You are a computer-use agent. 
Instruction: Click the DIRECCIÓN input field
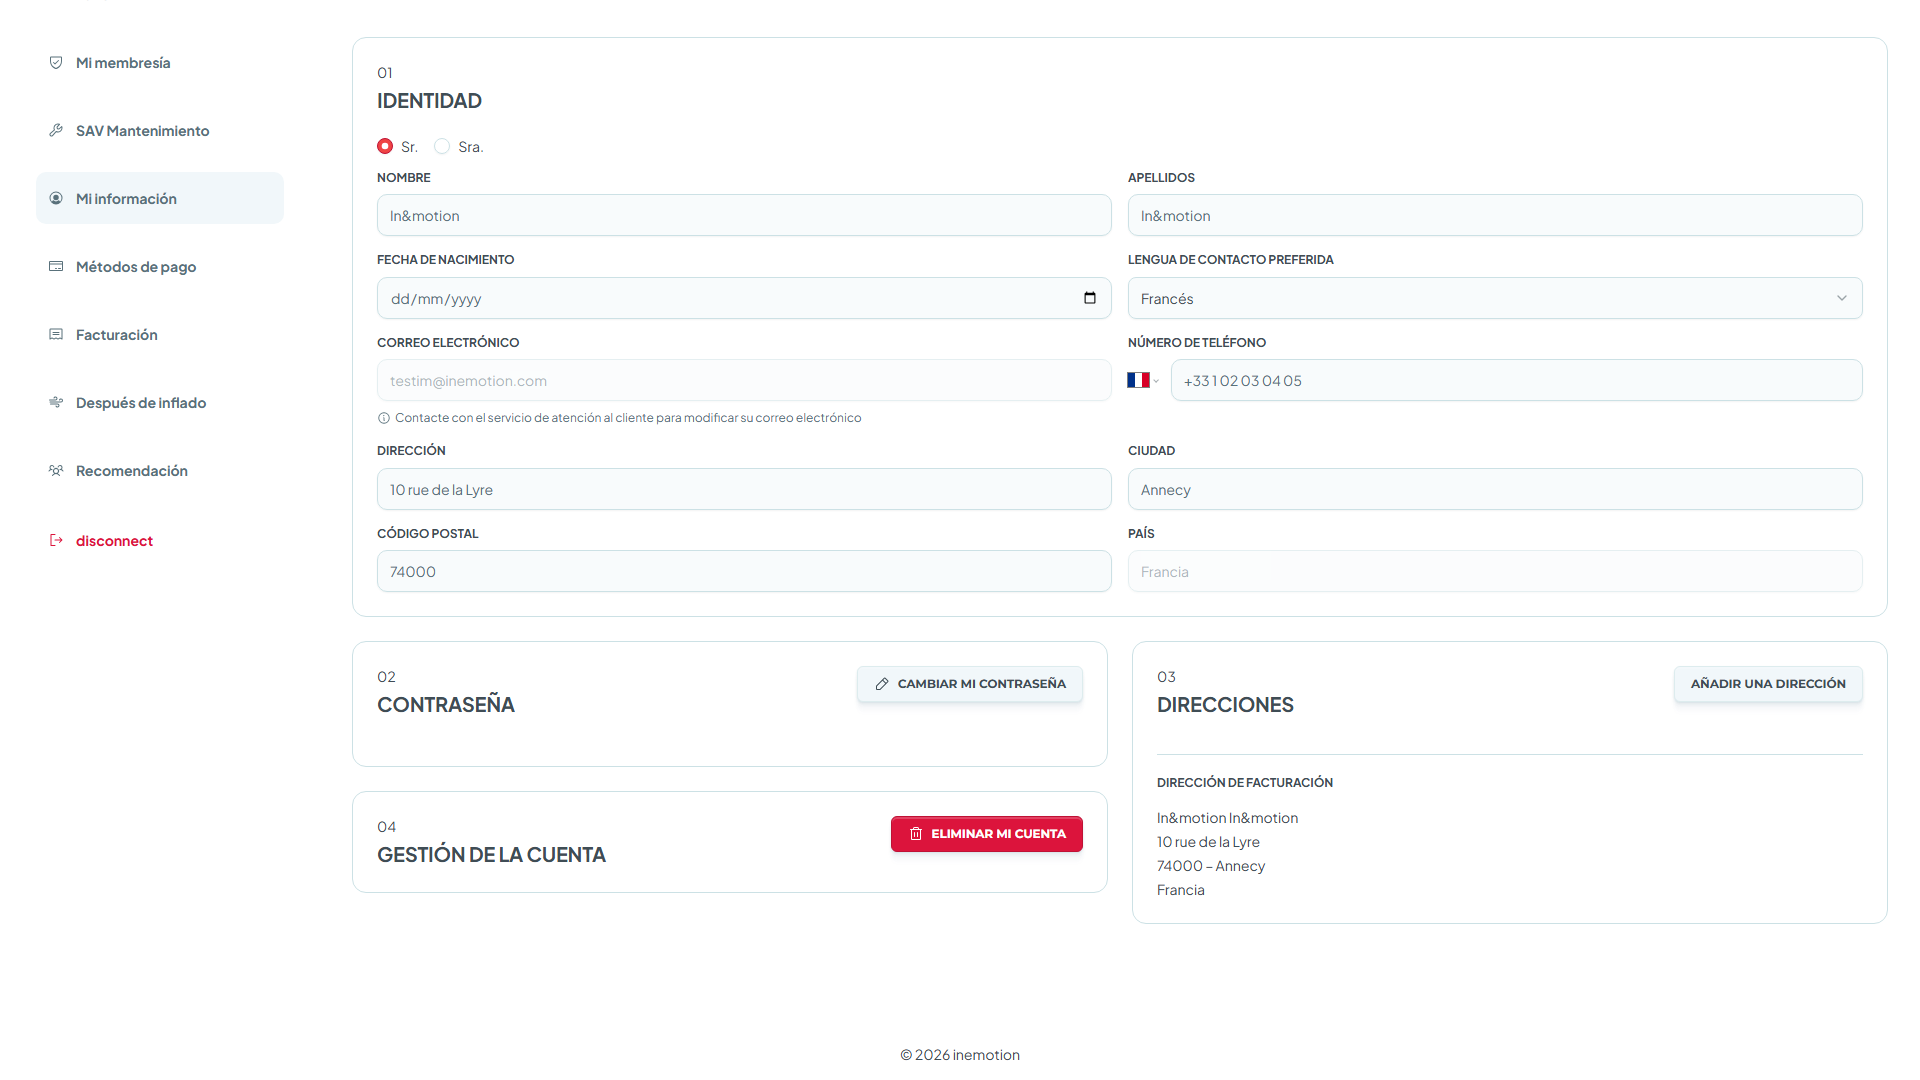(744, 489)
